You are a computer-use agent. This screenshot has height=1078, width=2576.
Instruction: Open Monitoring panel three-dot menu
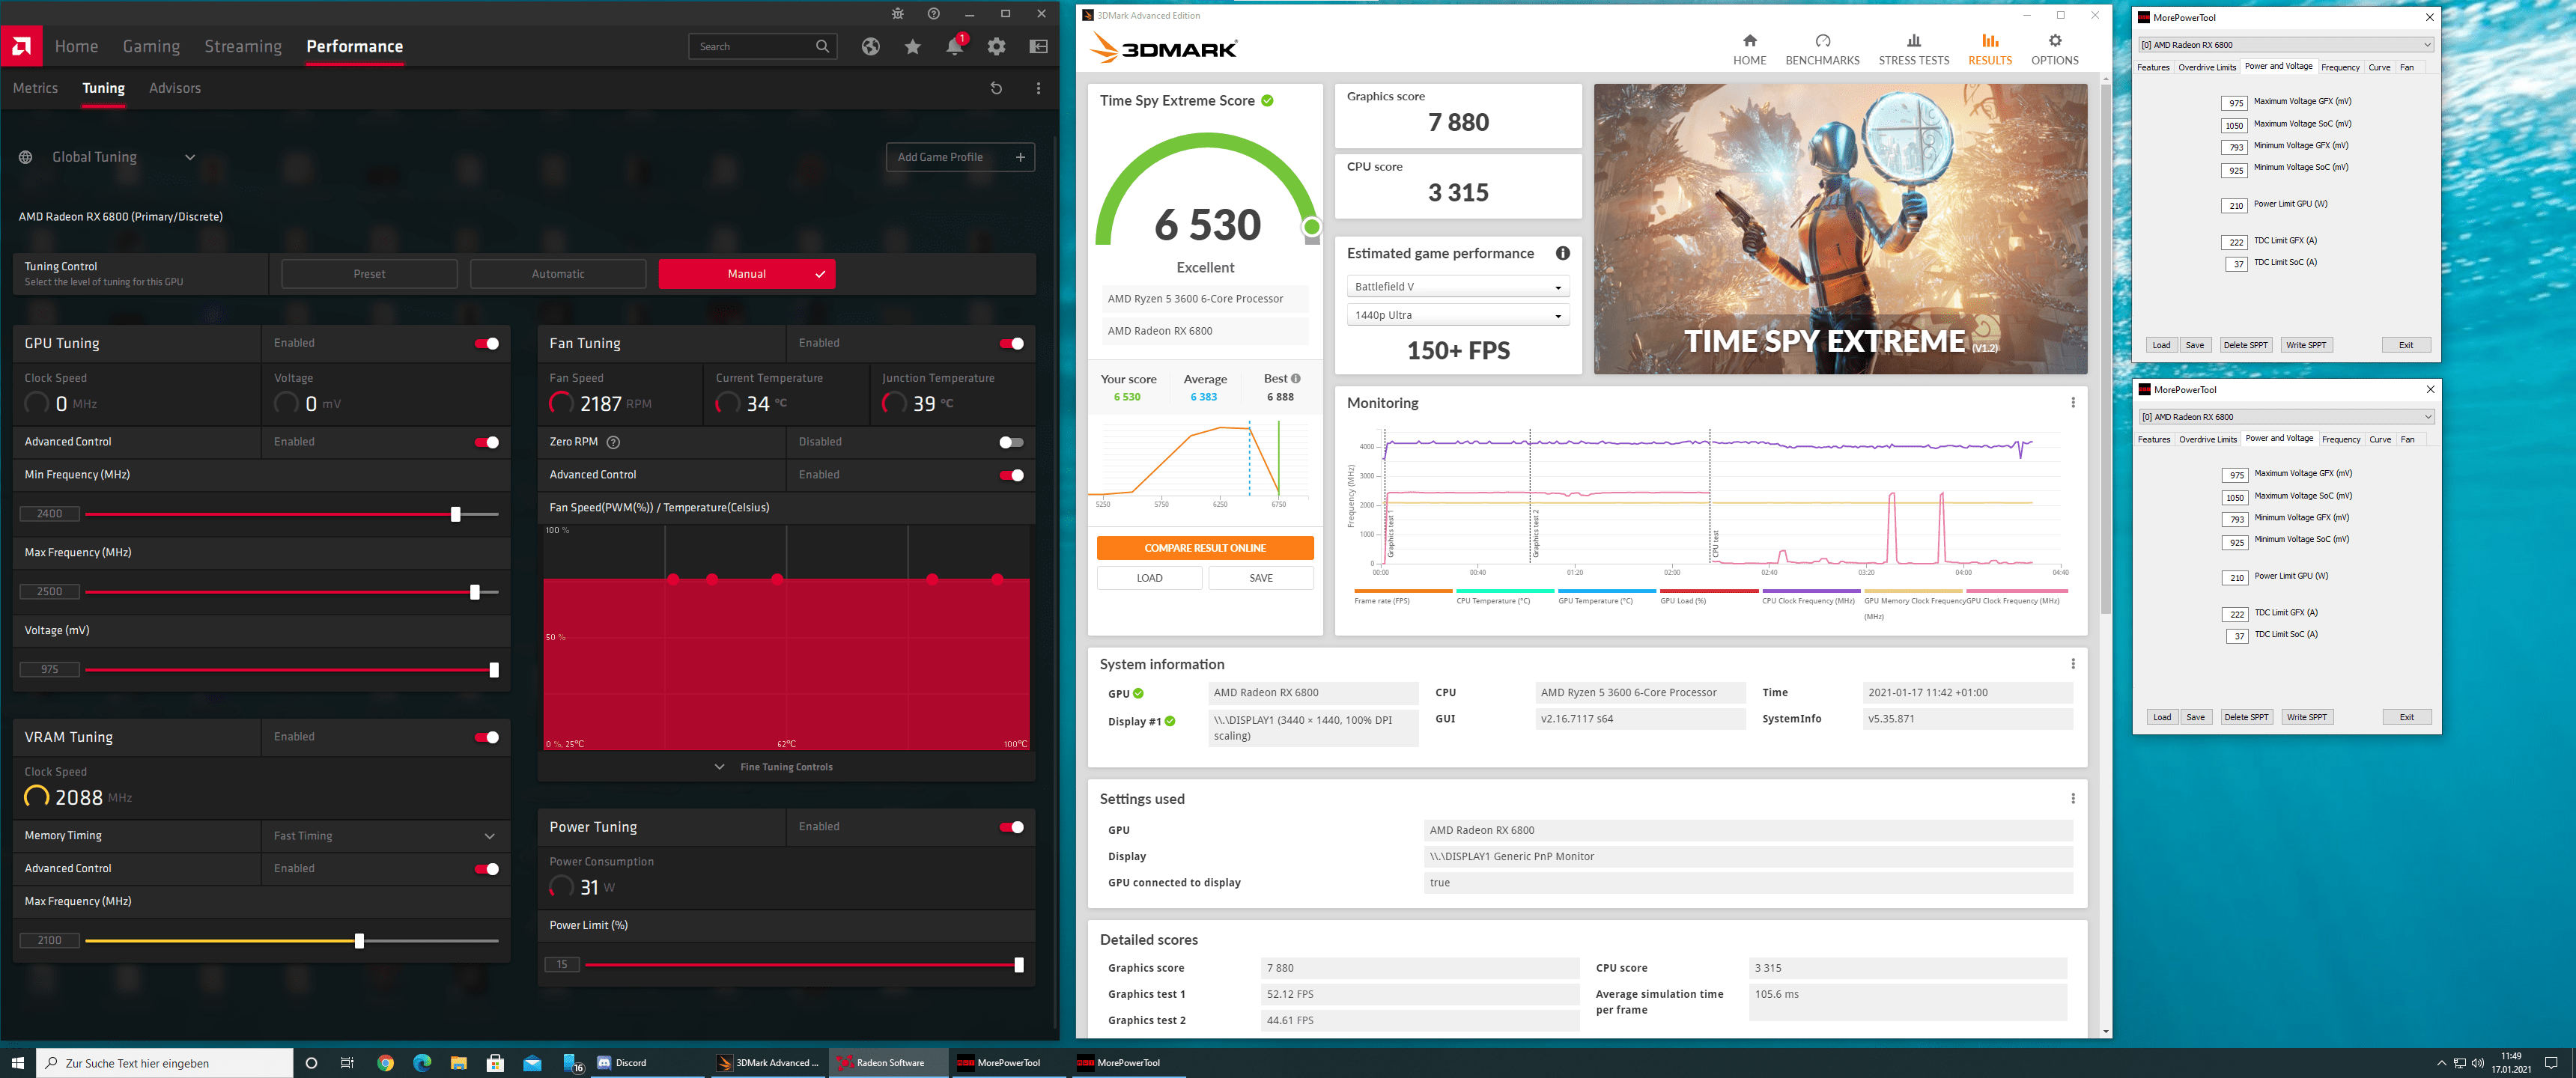click(2073, 402)
